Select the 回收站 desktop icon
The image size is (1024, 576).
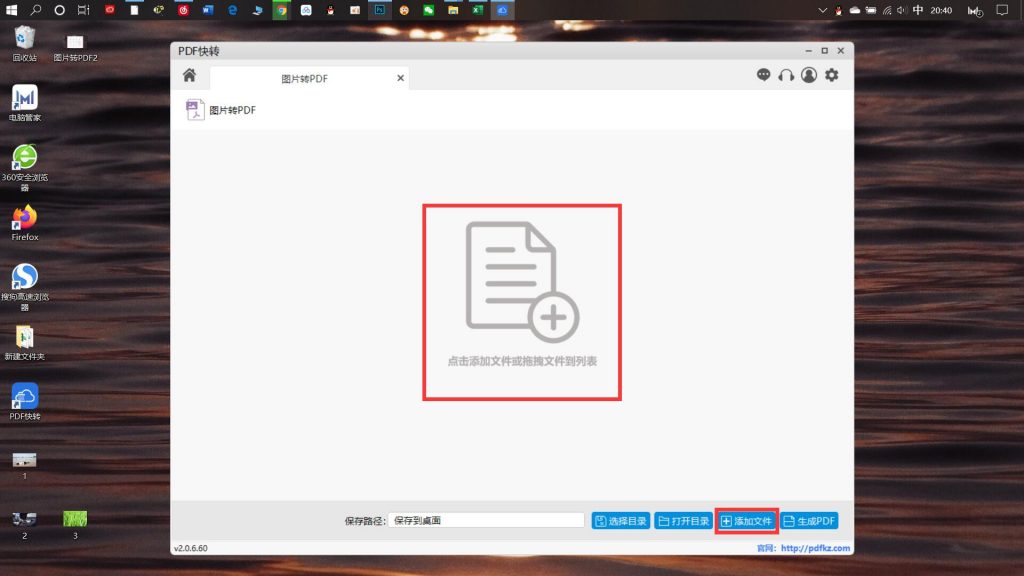coord(24,43)
